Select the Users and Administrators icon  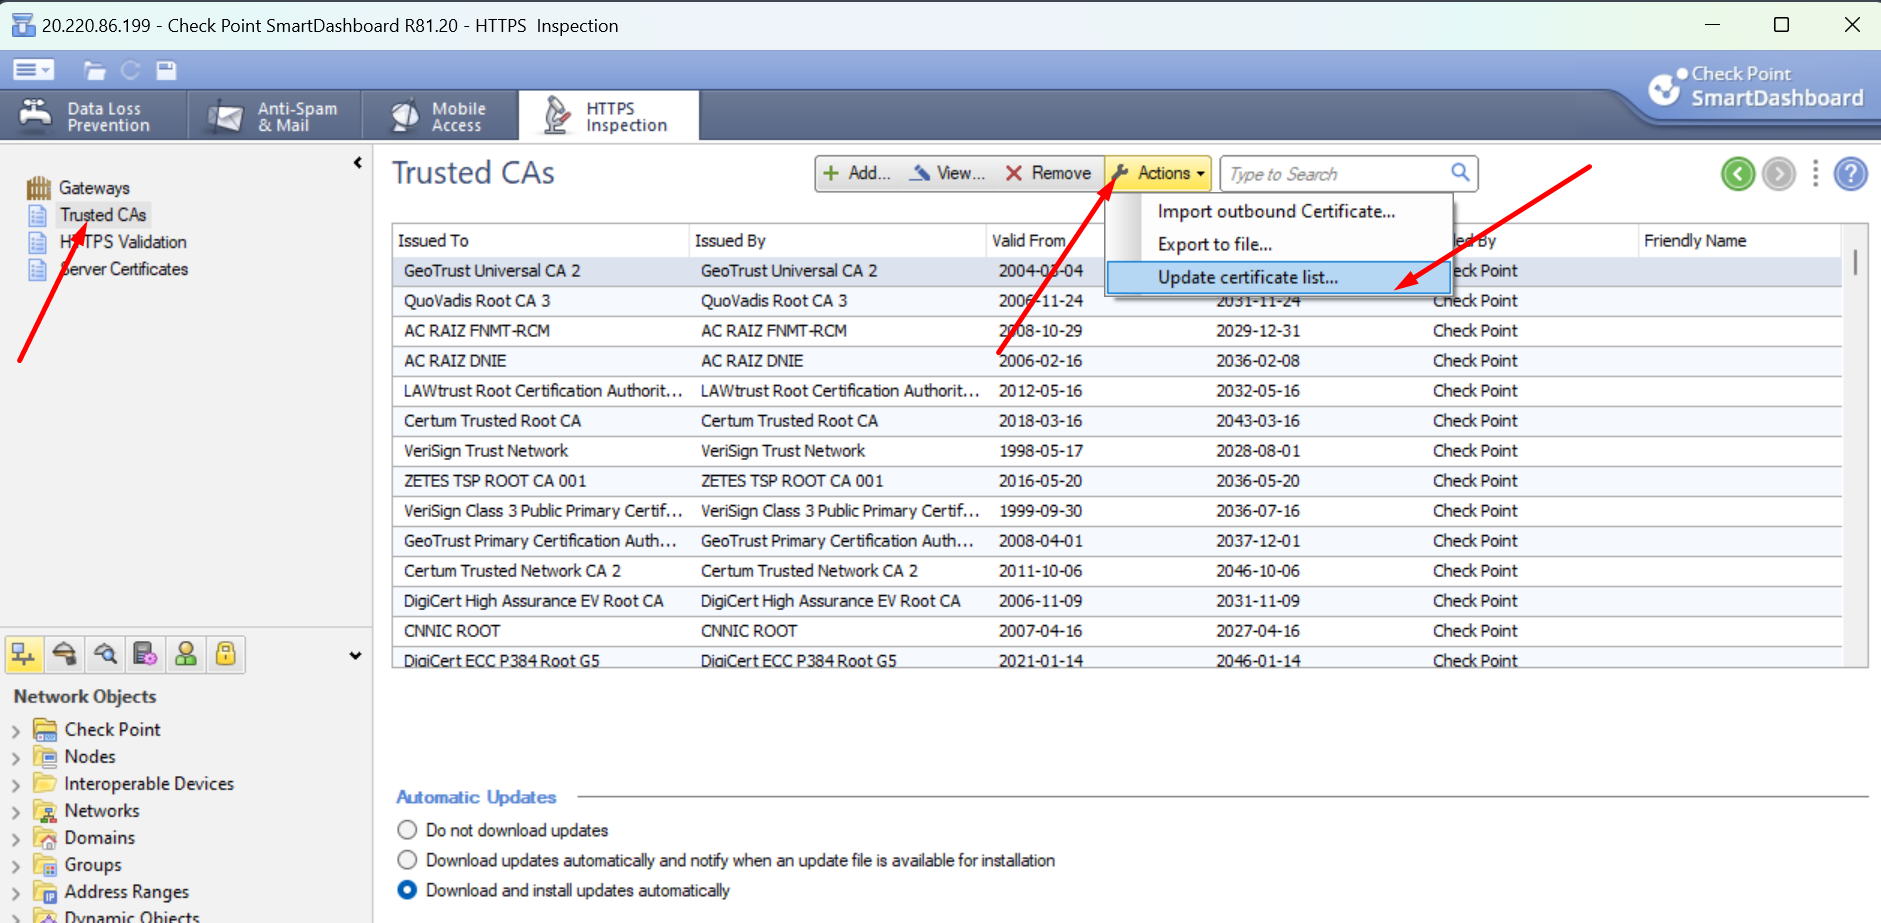(186, 654)
